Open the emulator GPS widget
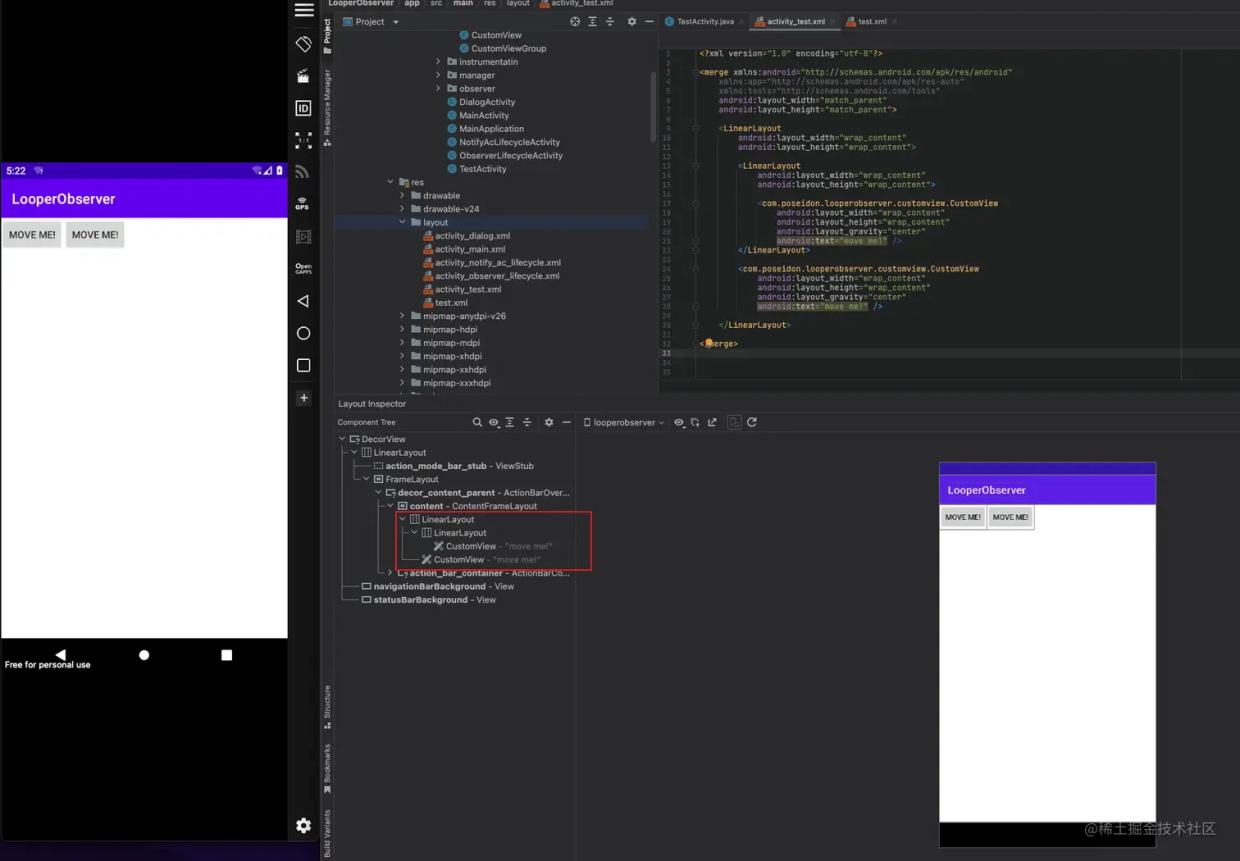Screen dimensions: 1240x861 (304, 204)
